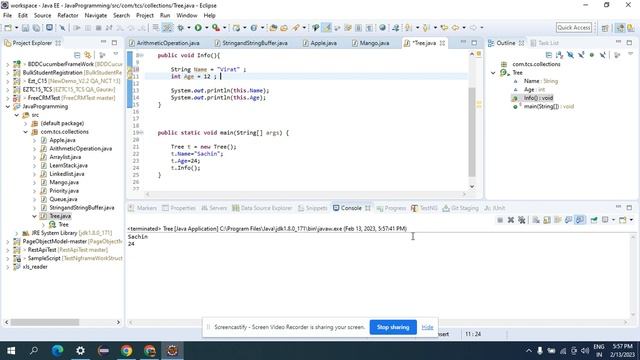Click the Clear Console icon

(x=536, y=220)
